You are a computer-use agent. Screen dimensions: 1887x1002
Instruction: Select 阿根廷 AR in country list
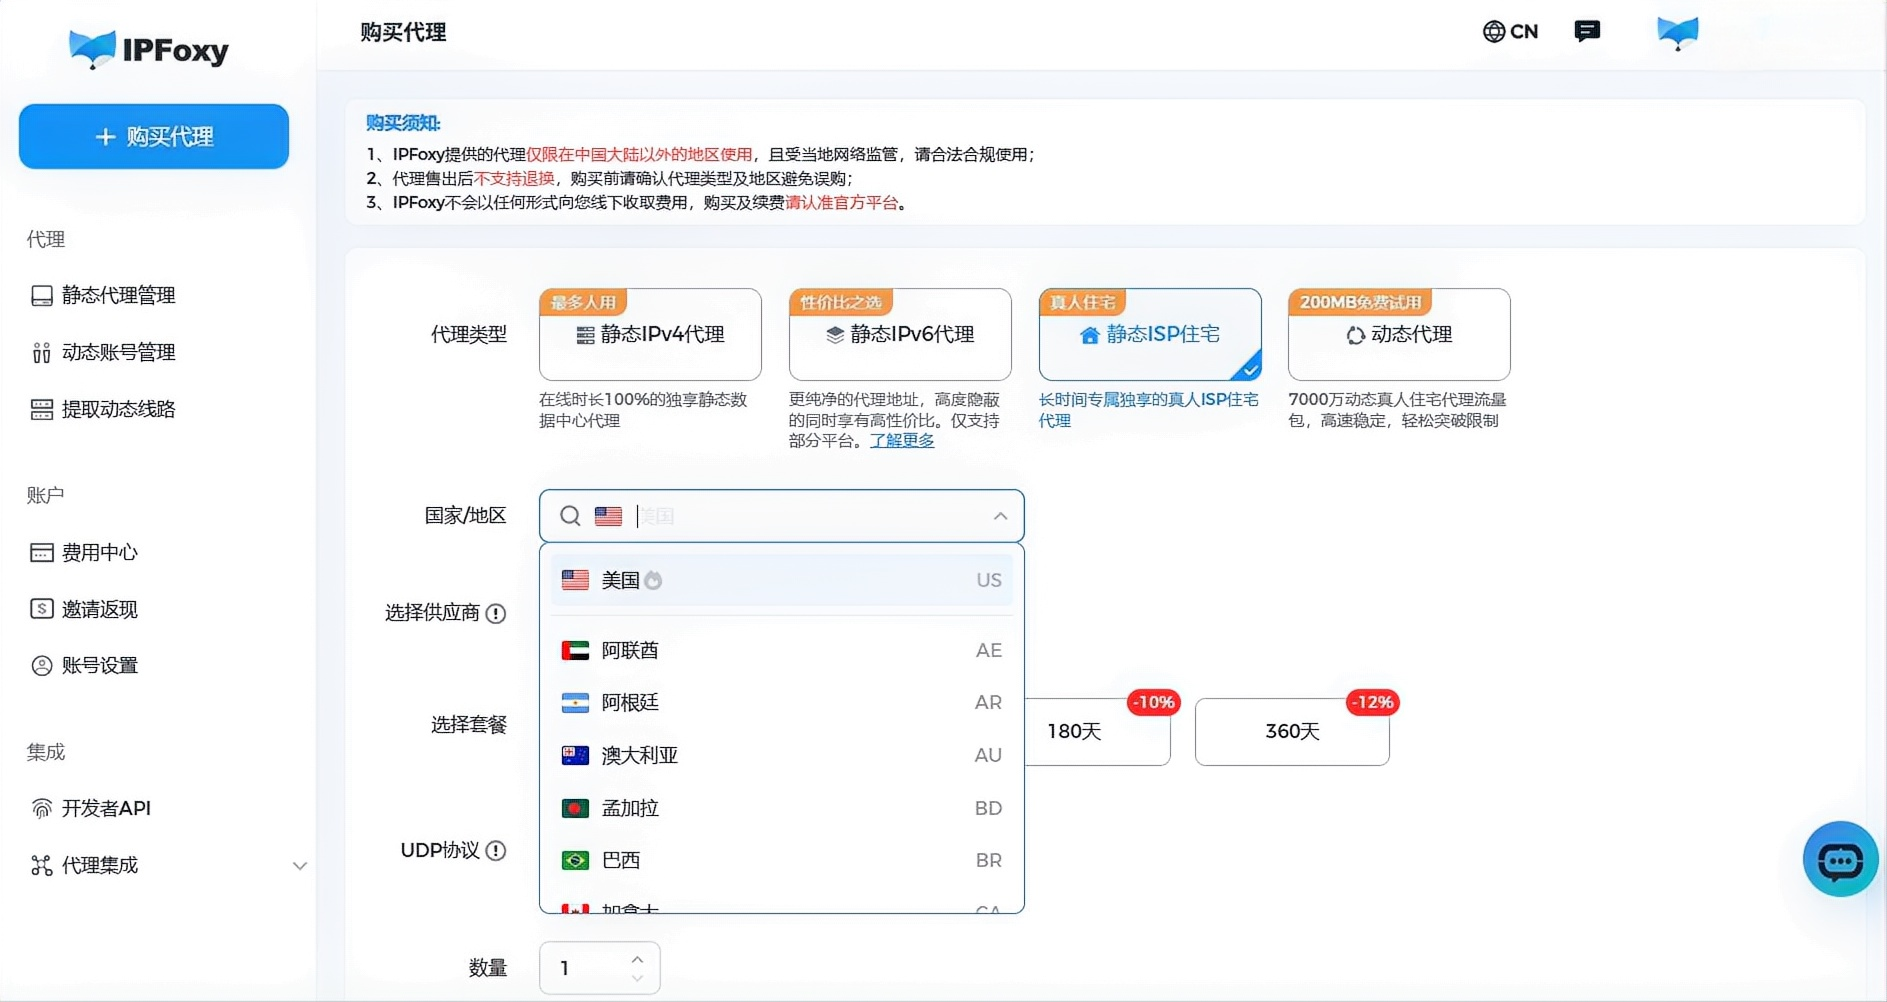tap(782, 702)
